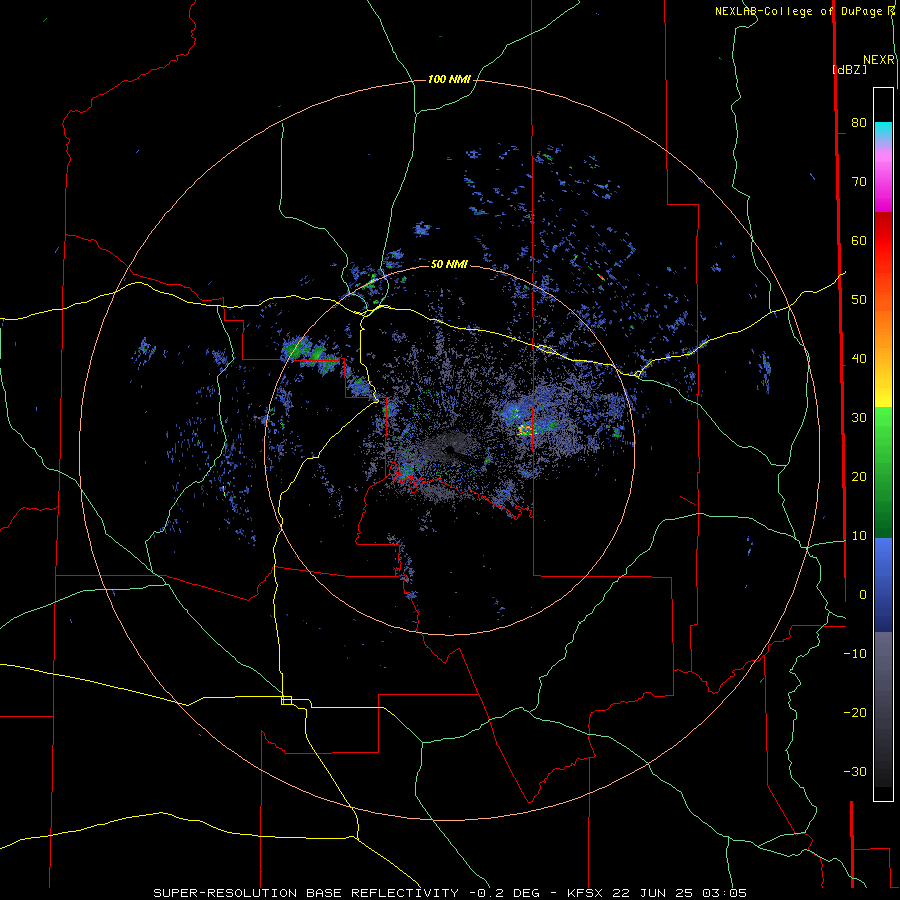This screenshot has width=900, height=900.
Task: Click the 50 NMI range ring label
Action: [x=449, y=265]
